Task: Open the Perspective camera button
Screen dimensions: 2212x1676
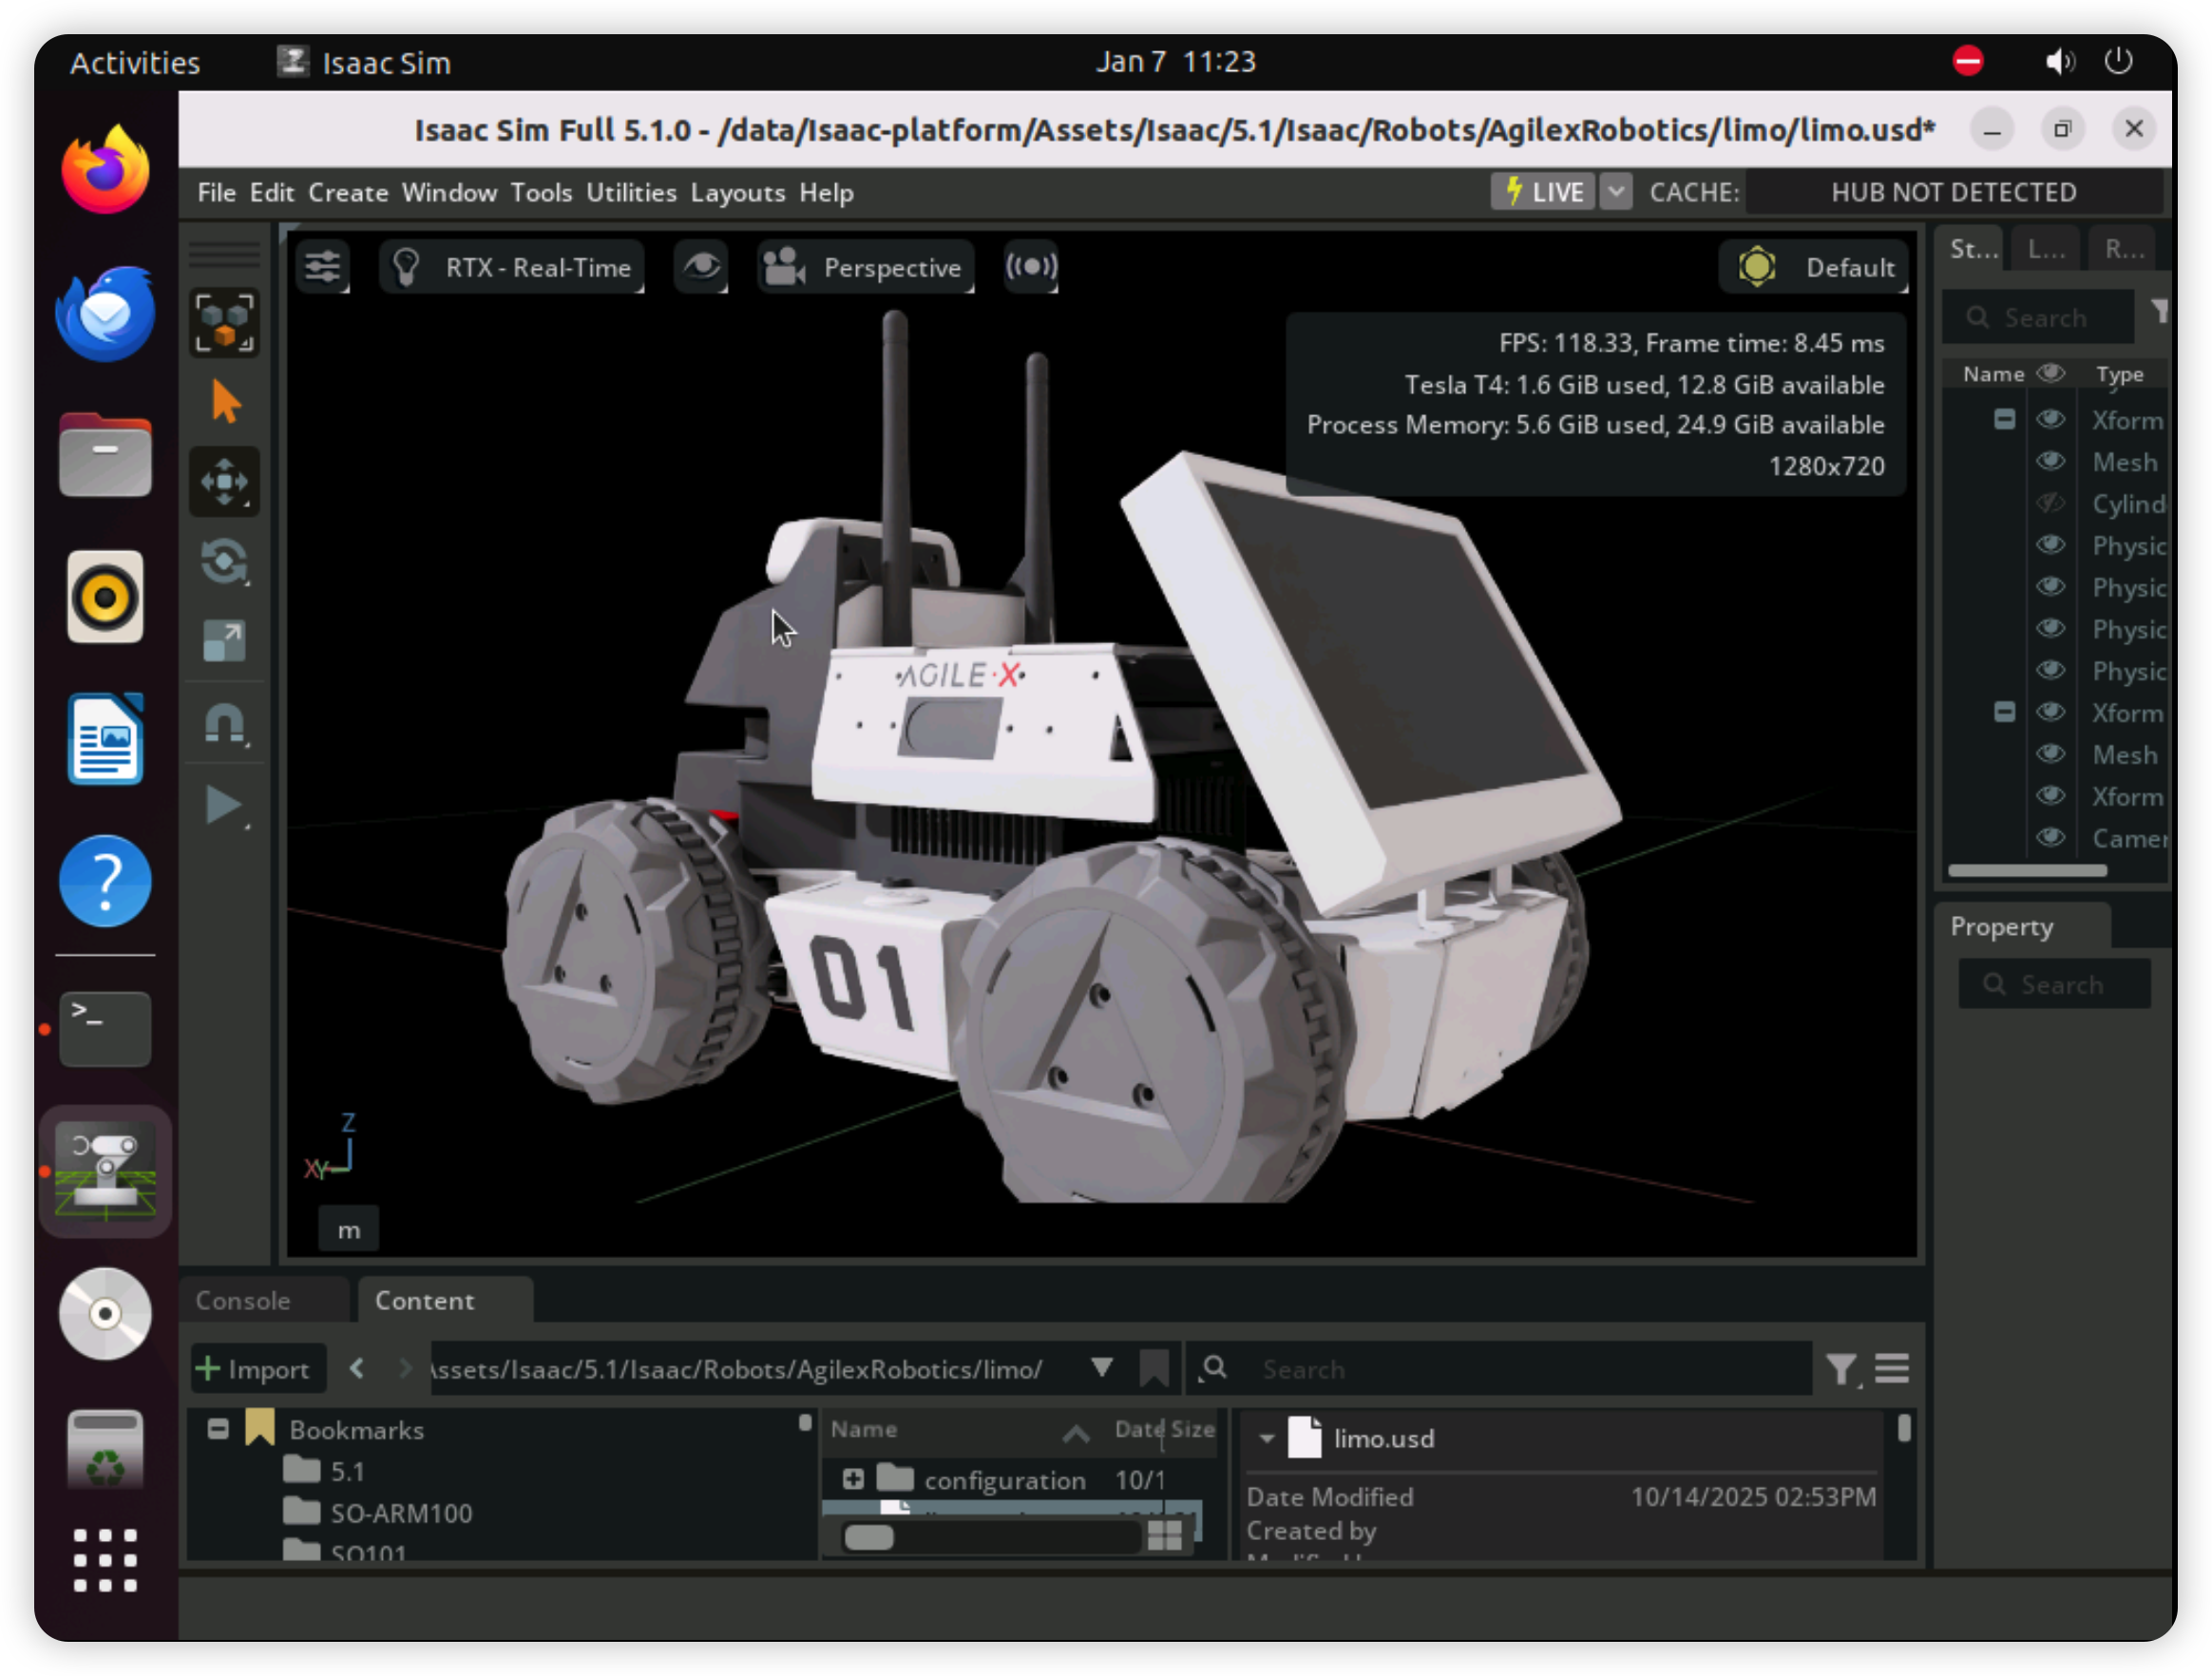Action: [x=865, y=267]
